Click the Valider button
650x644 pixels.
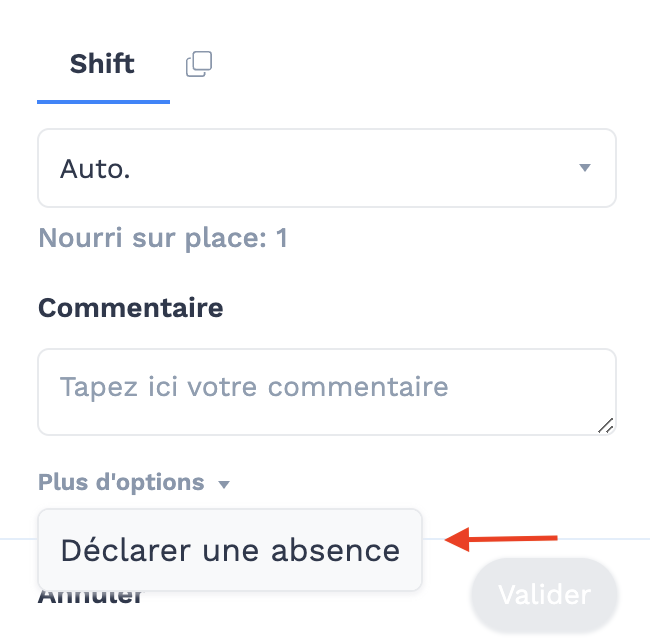point(544,594)
